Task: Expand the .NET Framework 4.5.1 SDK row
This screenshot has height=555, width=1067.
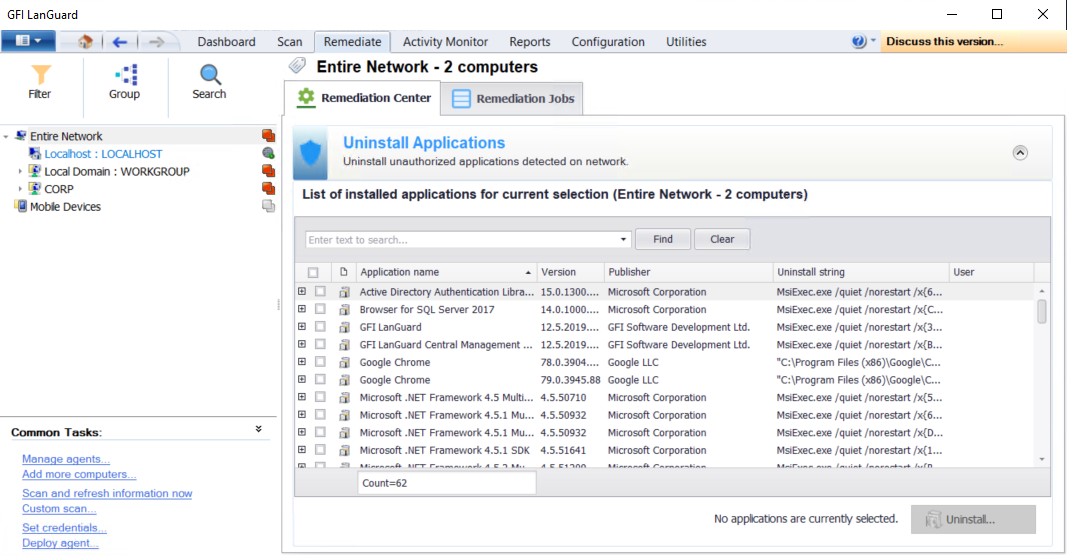Action: (x=301, y=450)
